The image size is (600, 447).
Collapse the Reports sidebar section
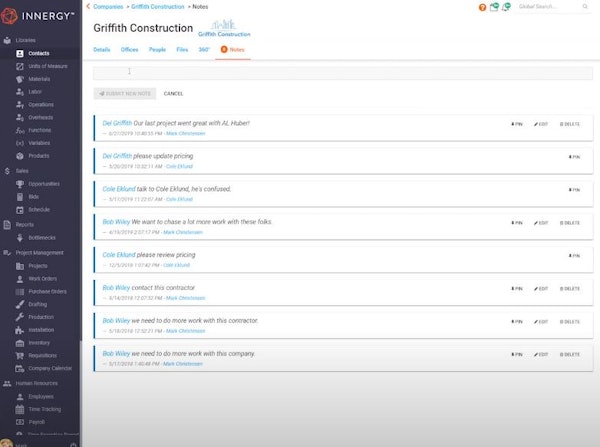(x=24, y=225)
